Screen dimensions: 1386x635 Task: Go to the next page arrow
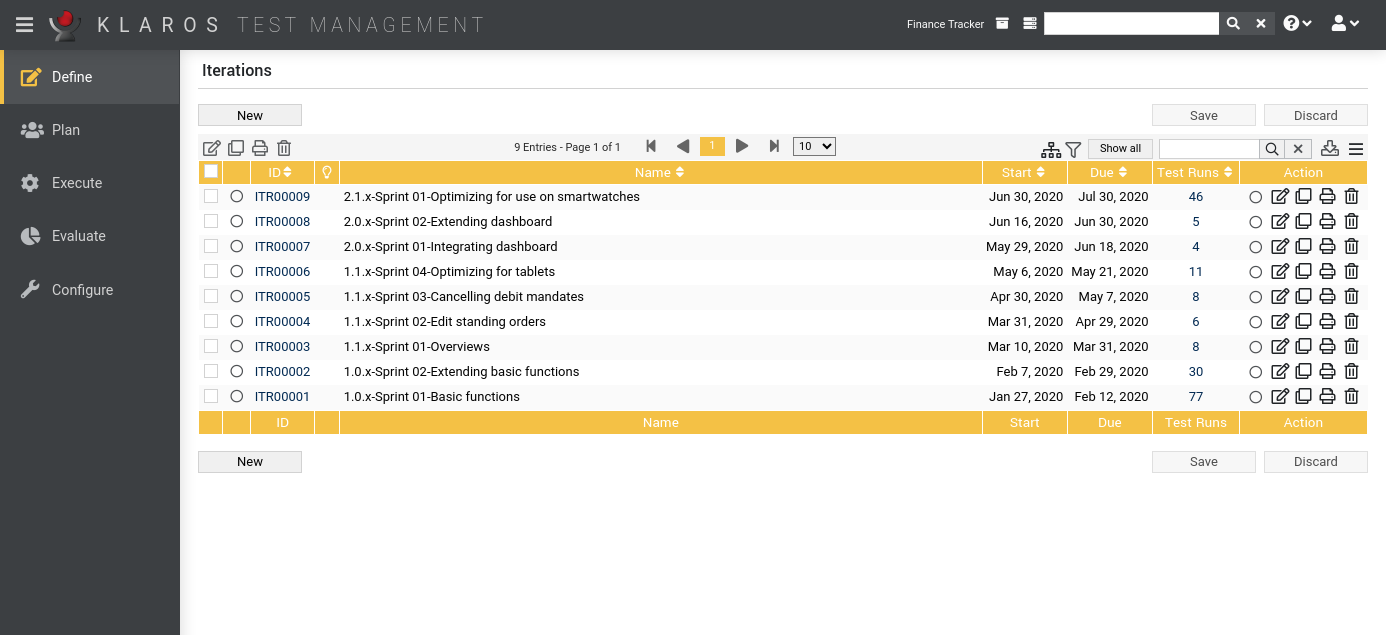(742, 147)
